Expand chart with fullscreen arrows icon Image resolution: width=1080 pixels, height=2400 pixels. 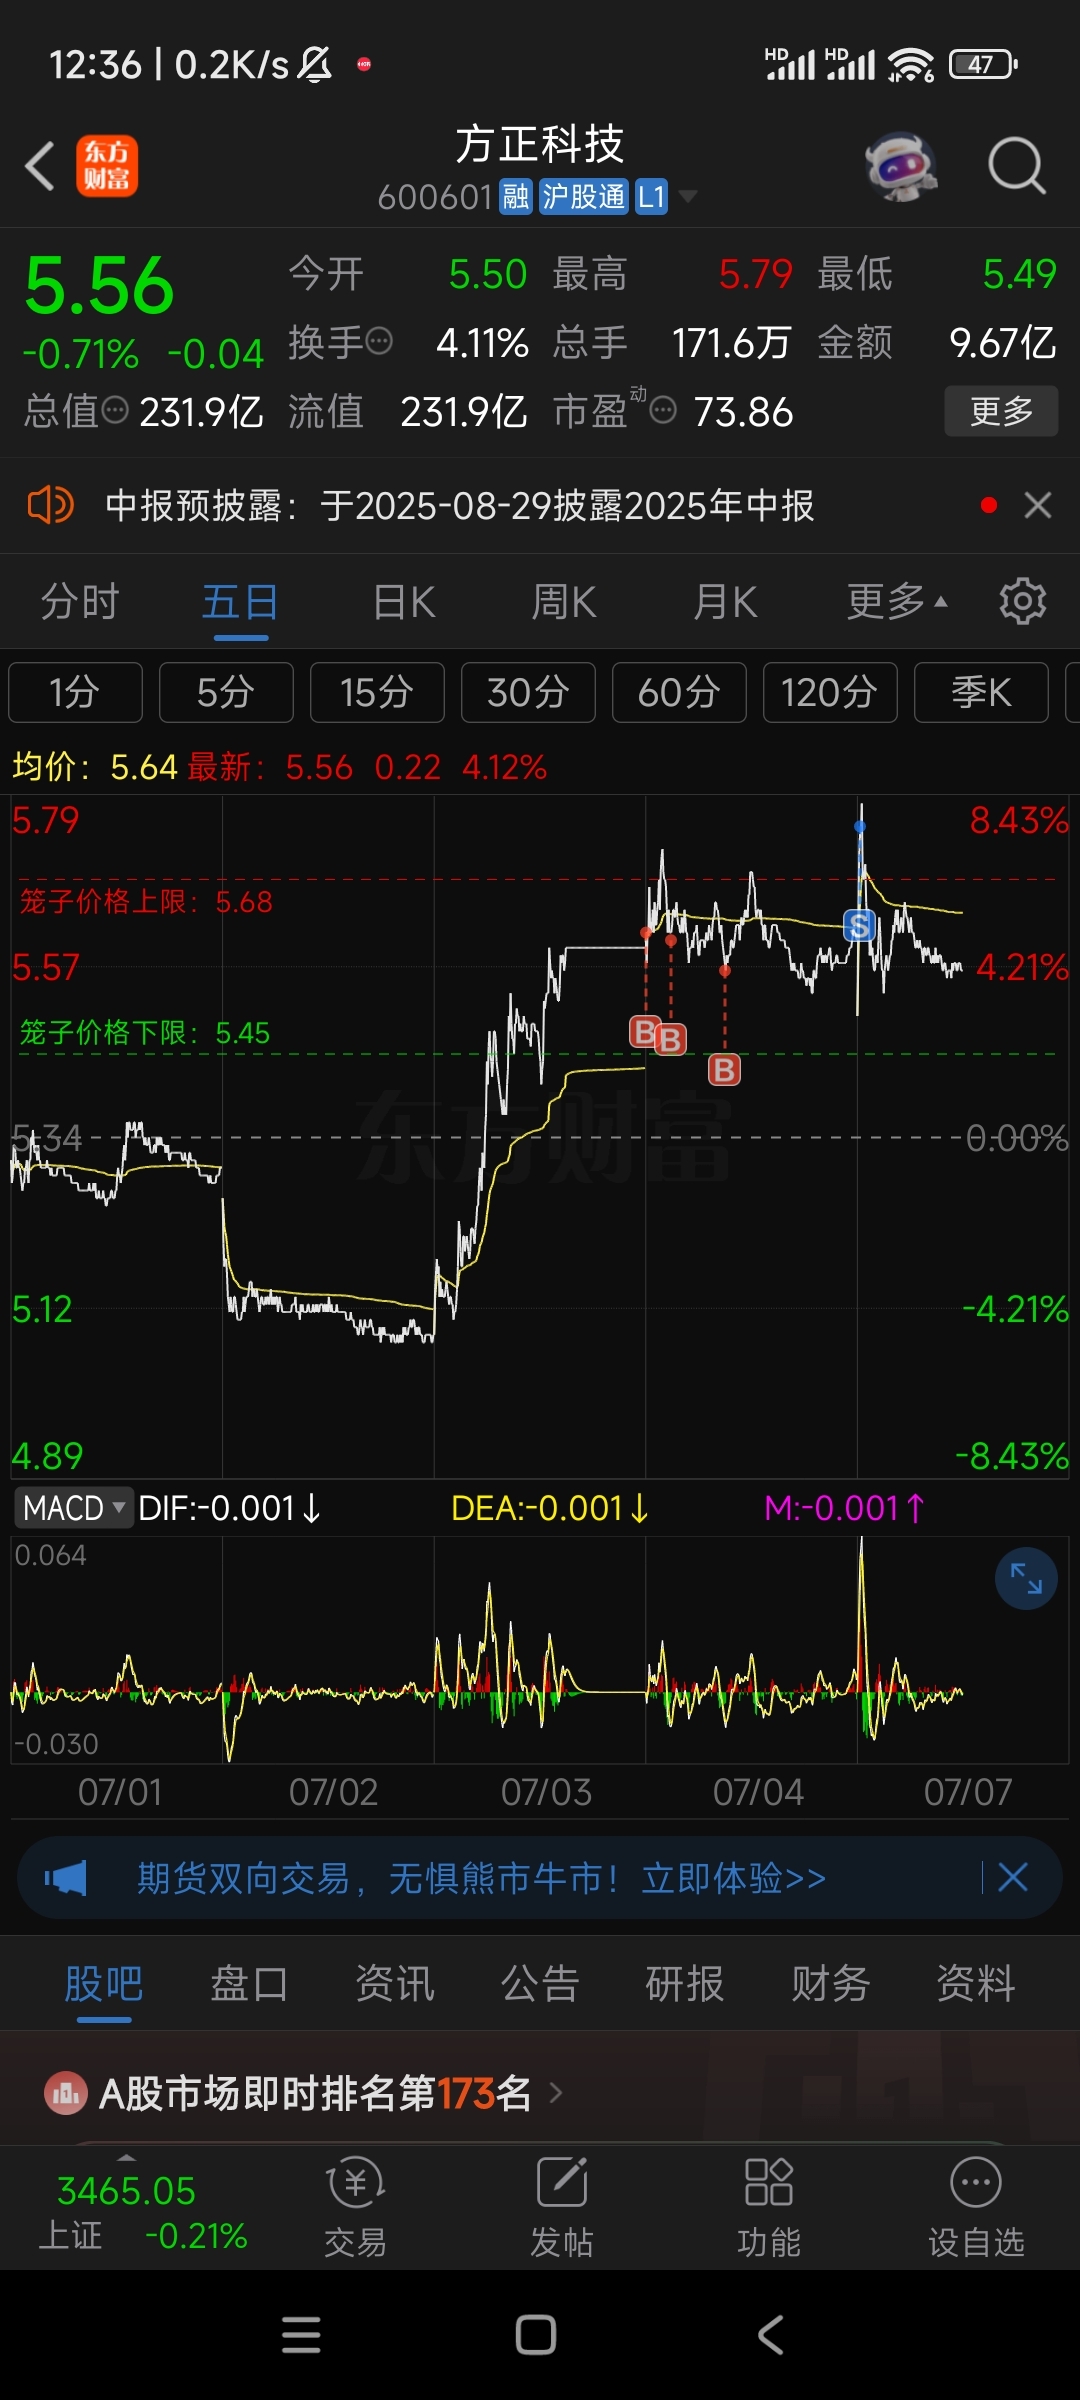pos(1026,1578)
